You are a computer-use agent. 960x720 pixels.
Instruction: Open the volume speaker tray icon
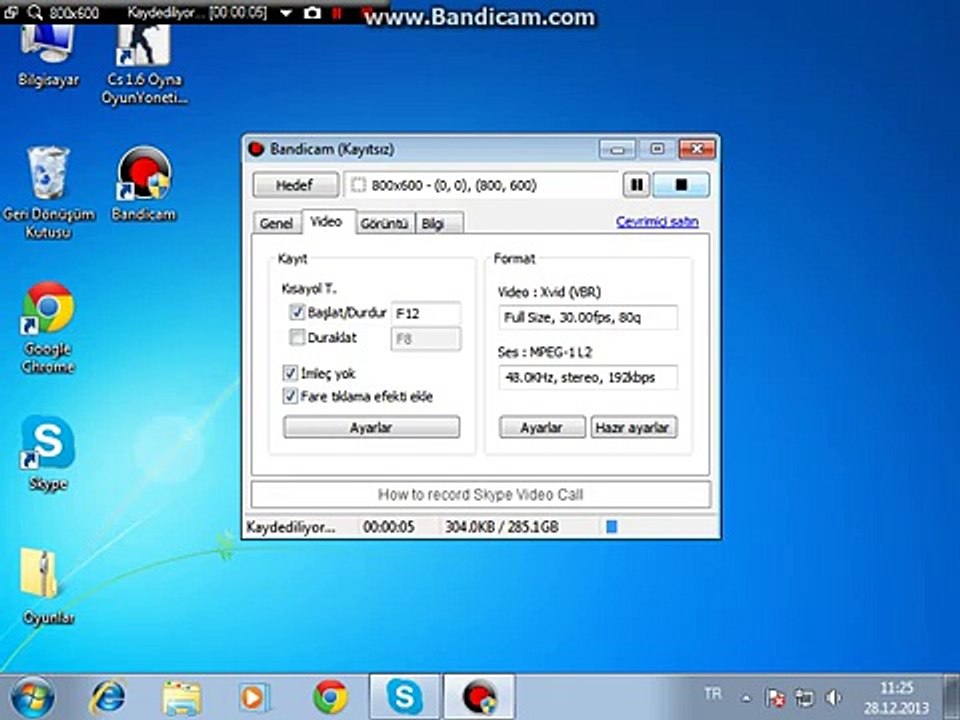[833, 697]
